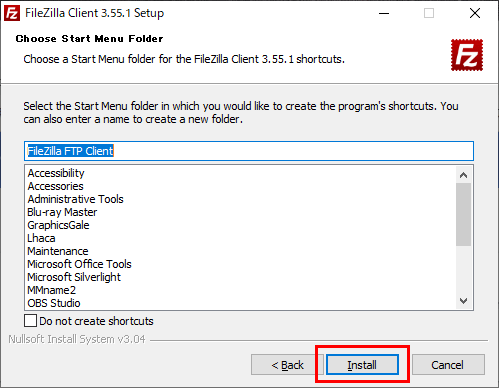The height and width of the screenshot is (388, 499).
Task: Click the red FileZilla logo in header
Action: pos(467,55)
